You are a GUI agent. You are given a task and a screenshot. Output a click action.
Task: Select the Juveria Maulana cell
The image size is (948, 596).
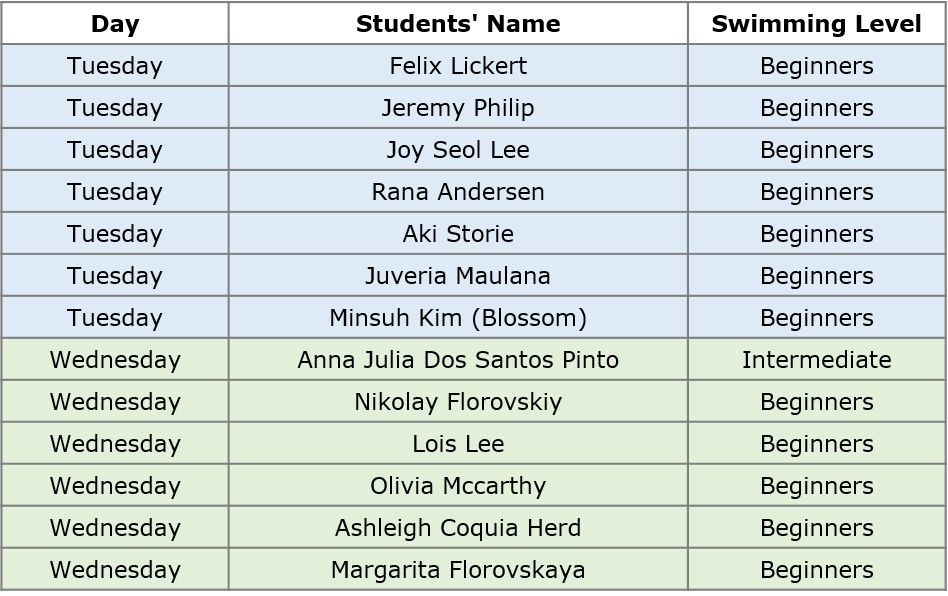[458, 276]
